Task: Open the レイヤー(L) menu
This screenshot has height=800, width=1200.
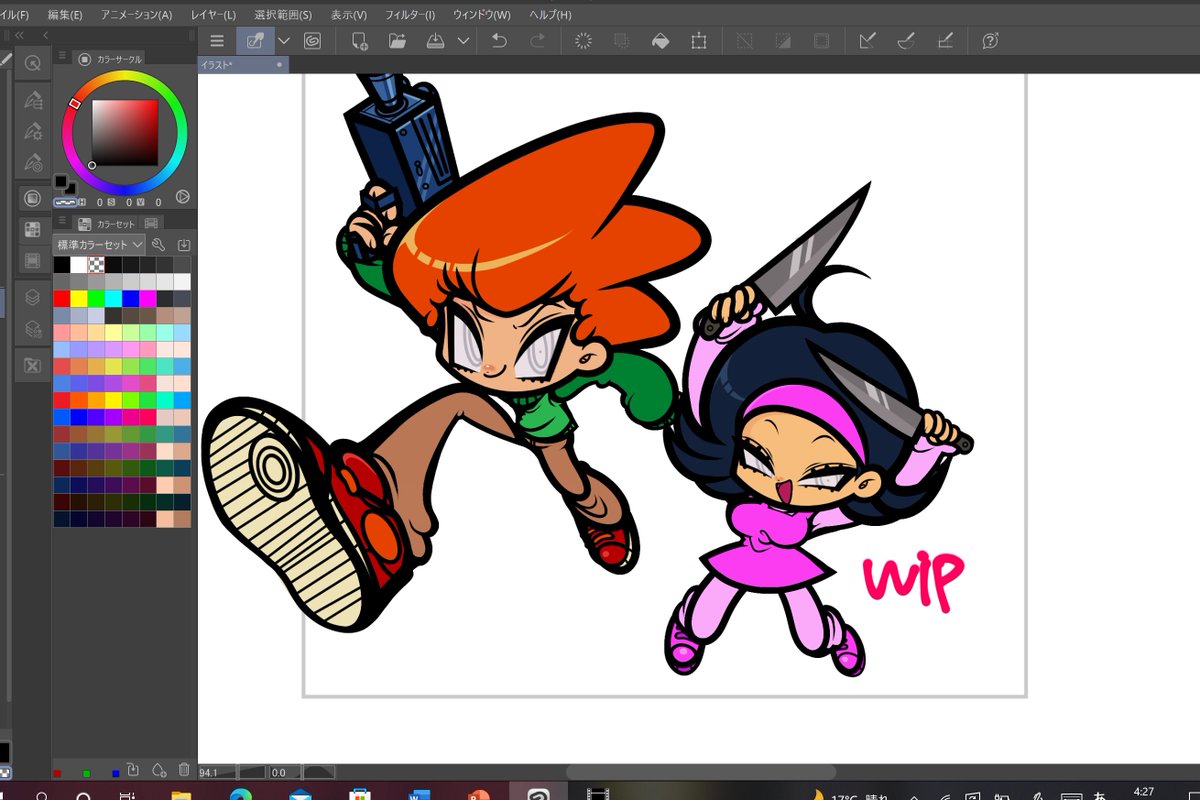Action: (x=213, y=15)
